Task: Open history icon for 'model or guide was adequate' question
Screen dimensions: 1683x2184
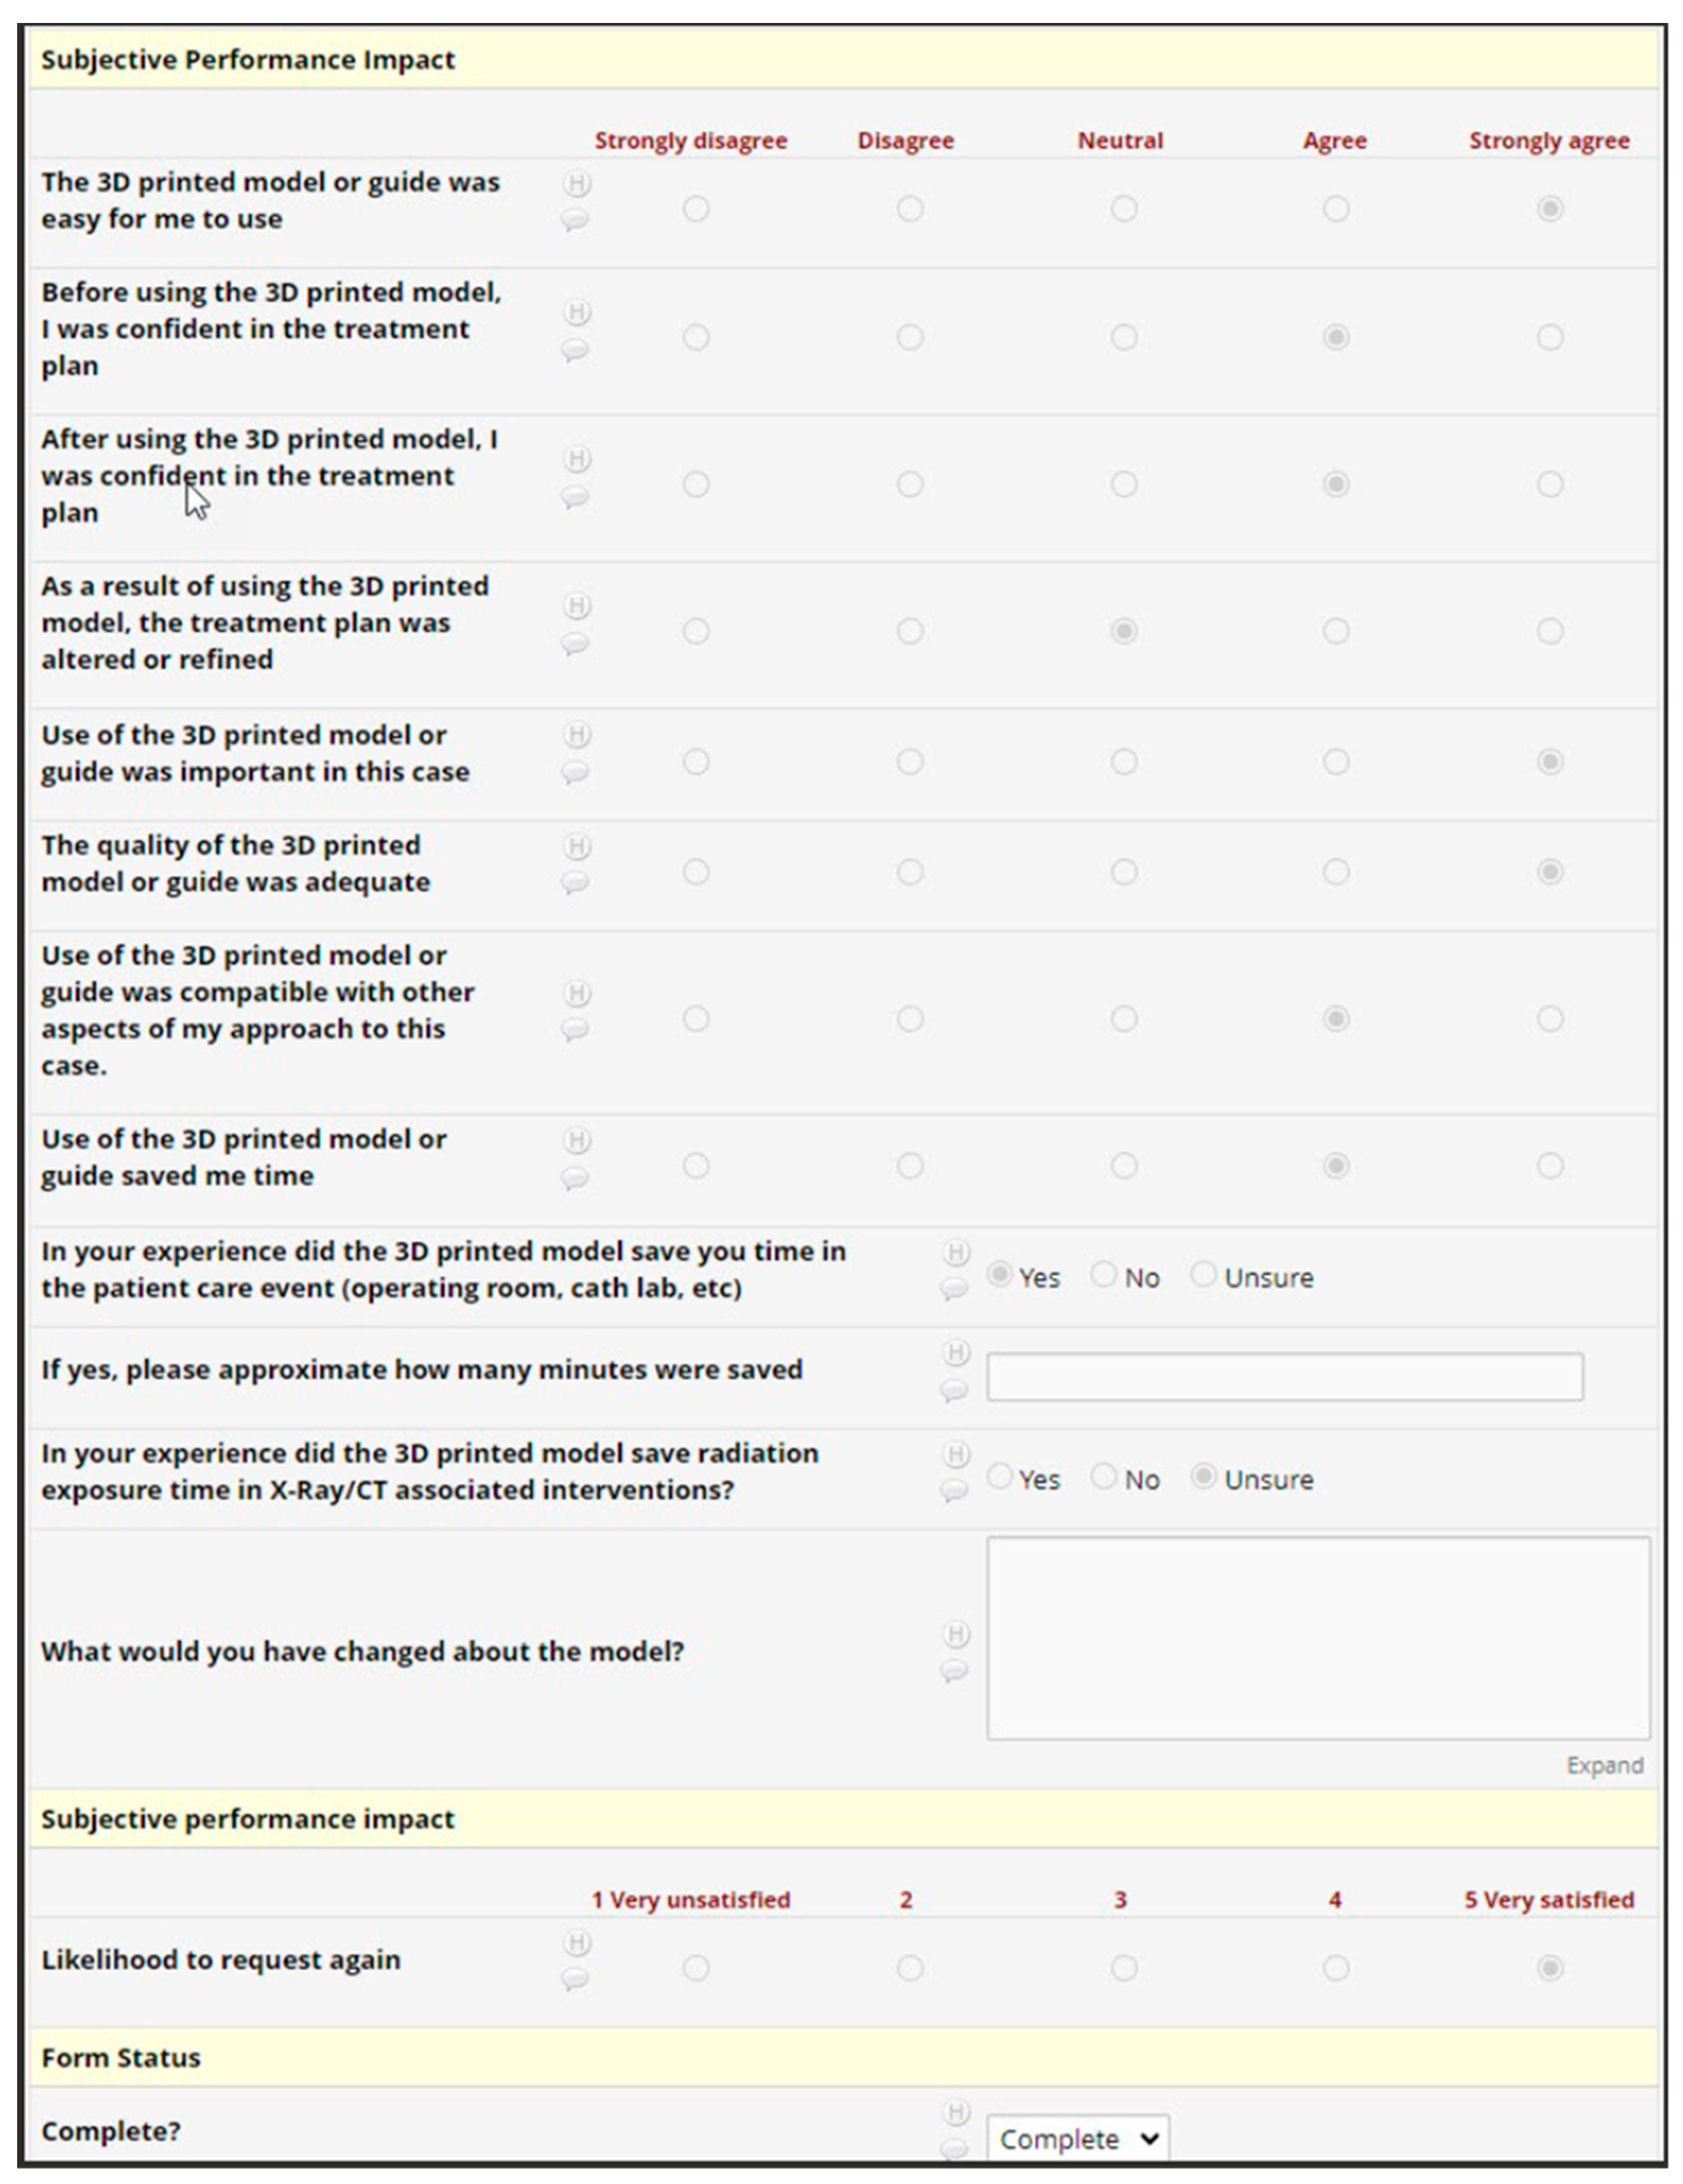Action: pos(577,847)
